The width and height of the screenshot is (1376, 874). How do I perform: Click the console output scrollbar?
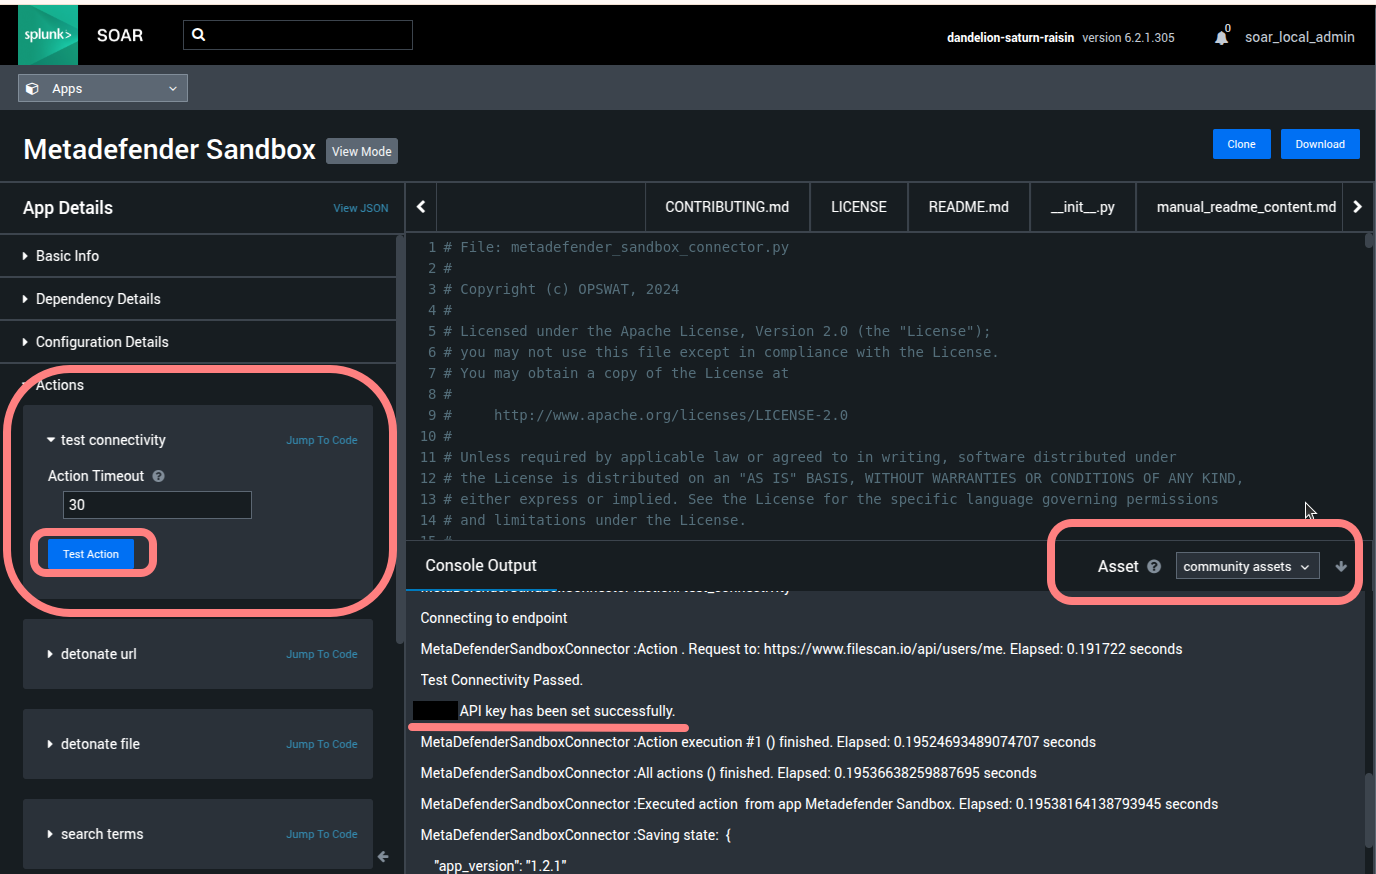pos(1369,810)
